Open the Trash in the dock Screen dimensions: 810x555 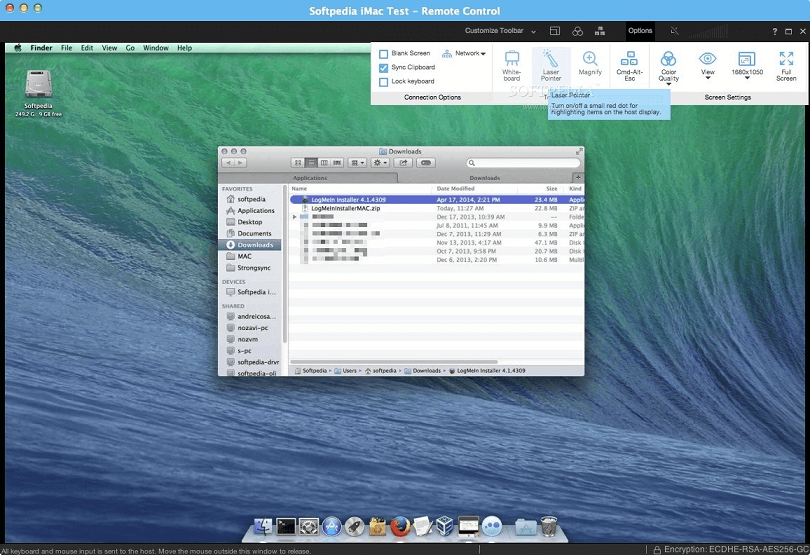click(x=549, y=526)
